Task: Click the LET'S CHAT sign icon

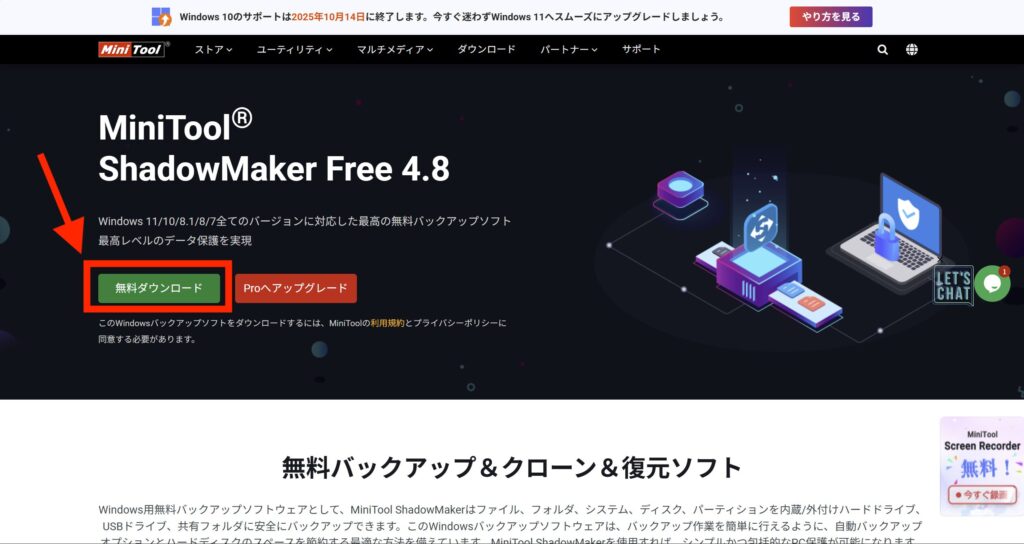Action: coord(953,285)
